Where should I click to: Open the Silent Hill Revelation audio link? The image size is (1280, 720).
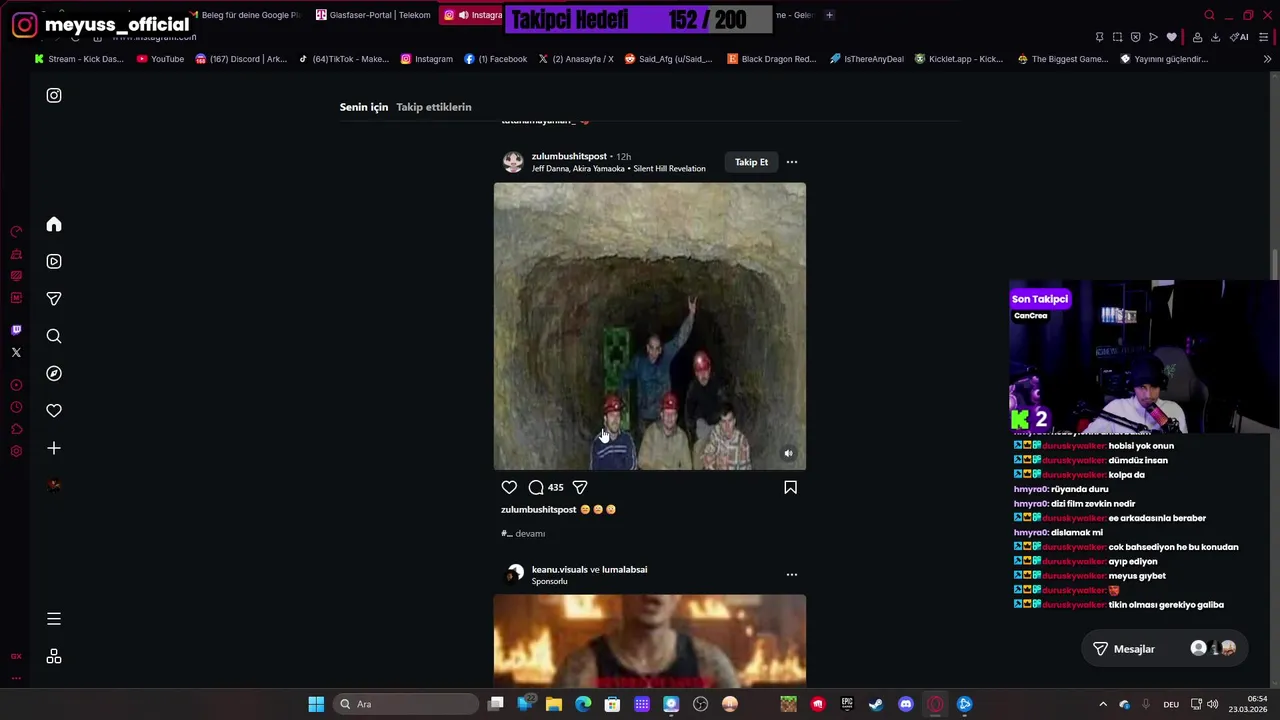coord(618,169)
